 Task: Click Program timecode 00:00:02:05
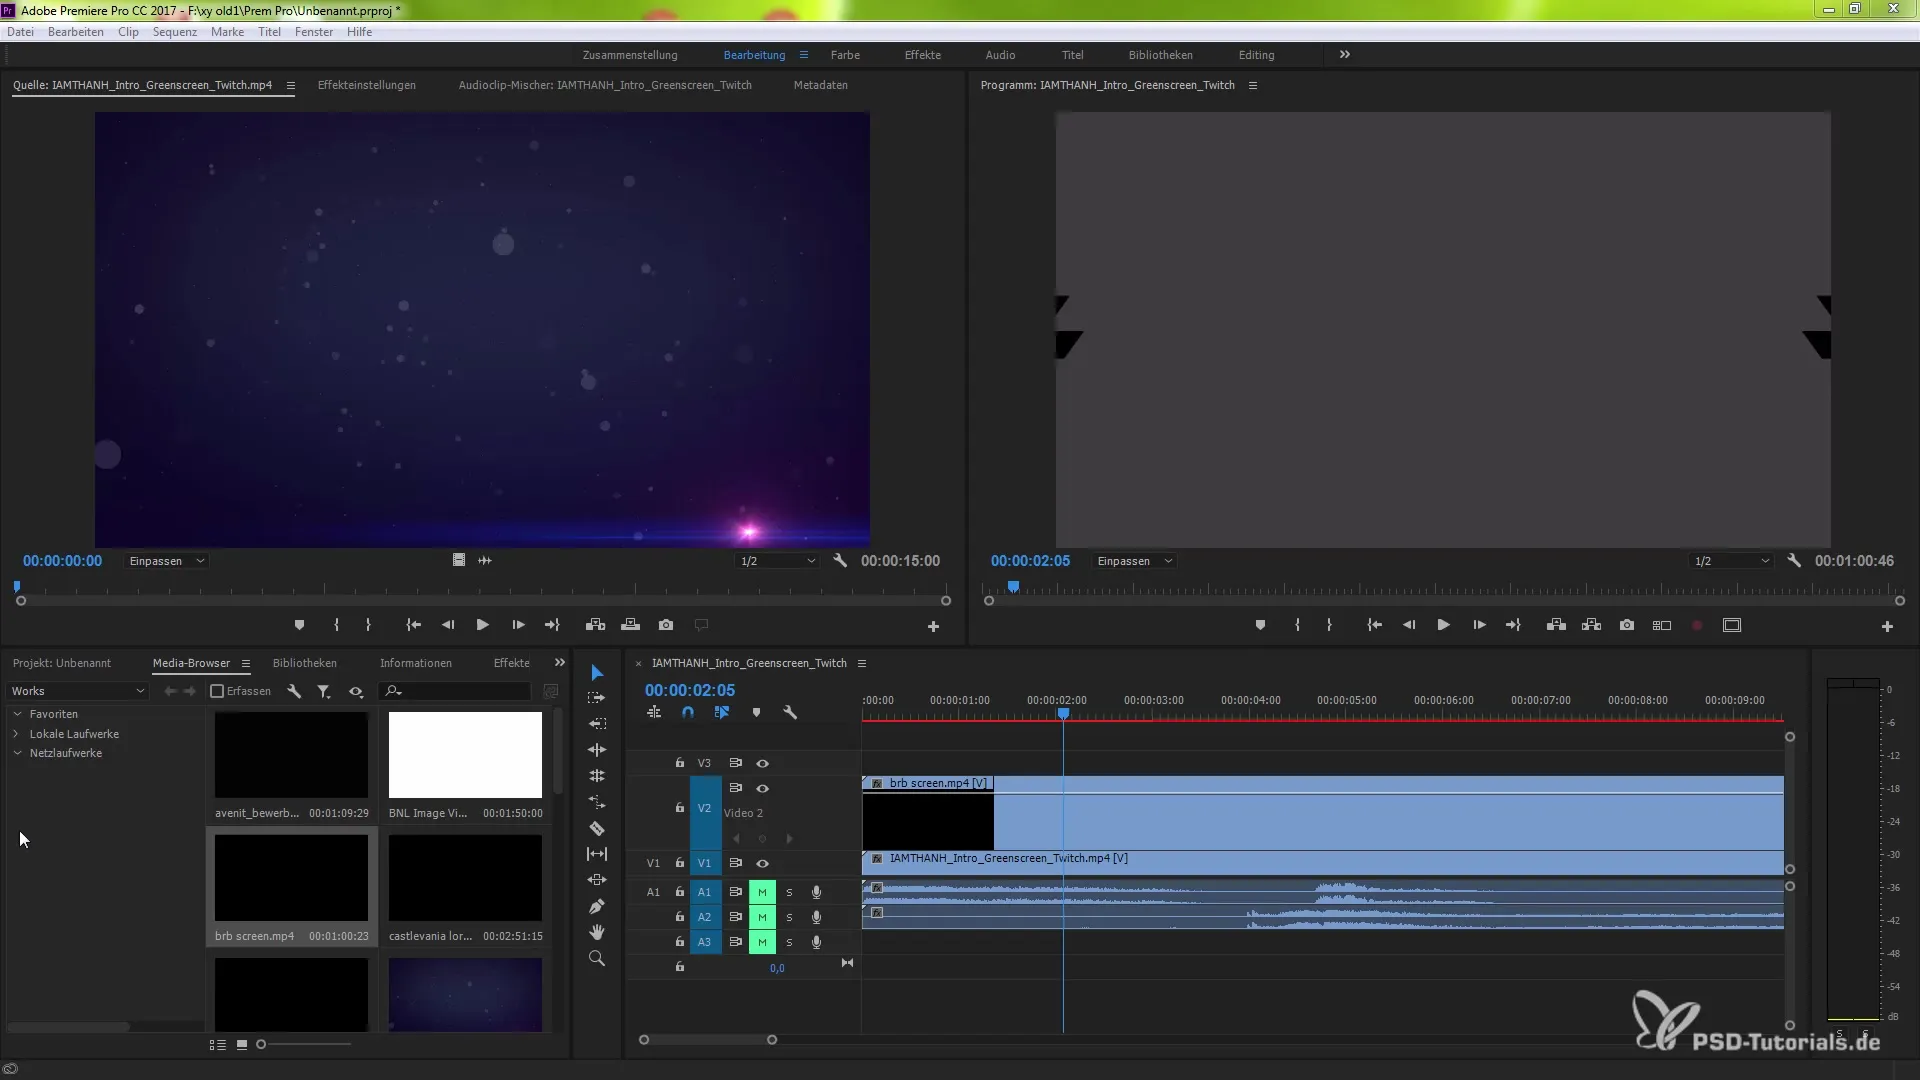click(x=1030, y=561)
